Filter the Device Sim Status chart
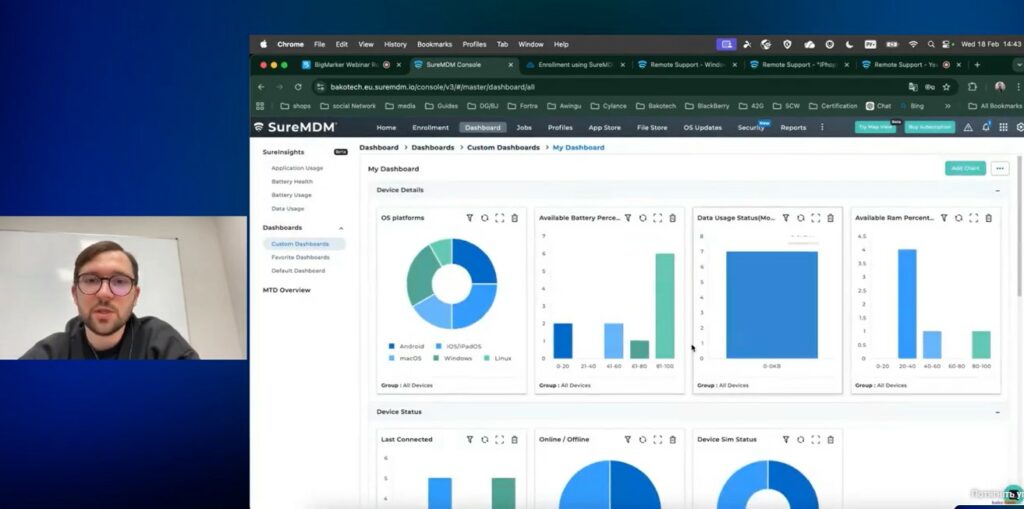The height and width of the screenshot is (509, 1024). tap(786, 439)
